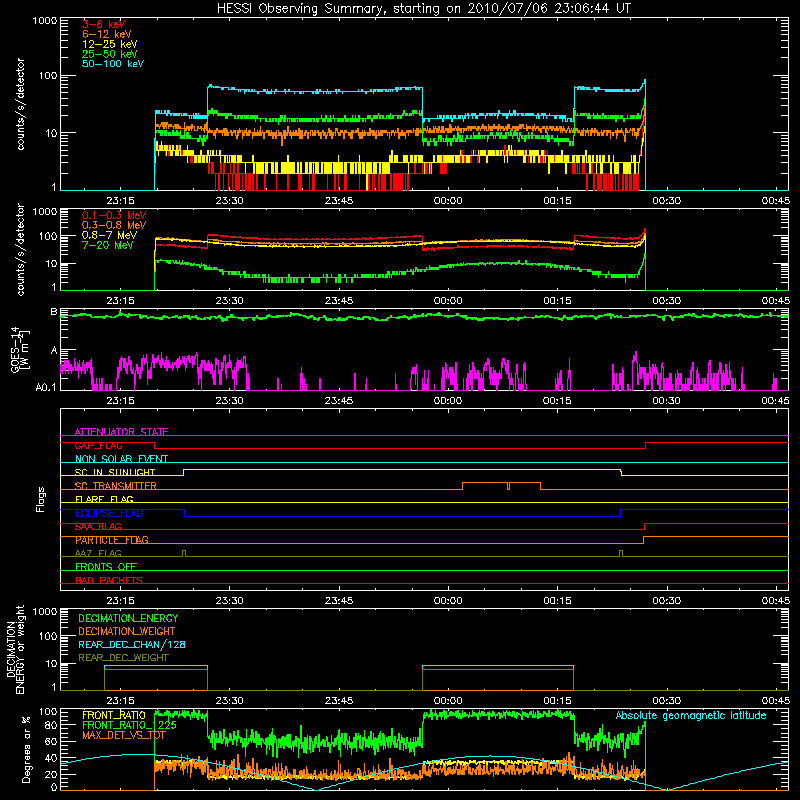Select the SC_IN_SUNLIGHT flag label
The height and width of the screenshot is (800, 800).
[115, 472]
